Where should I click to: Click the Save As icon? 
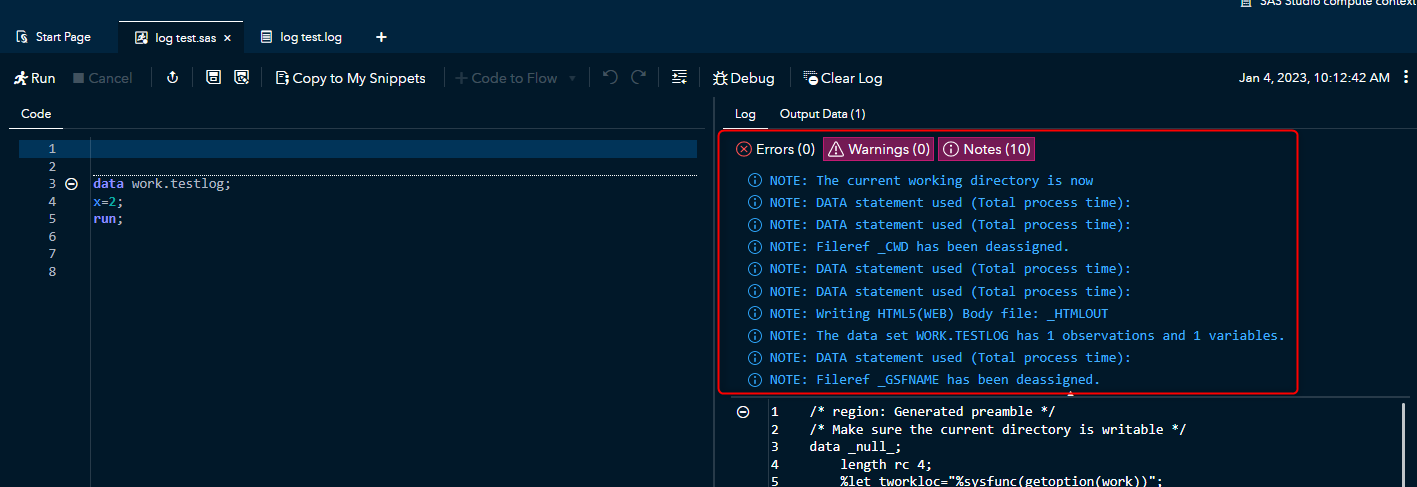[x=241, y=78]
